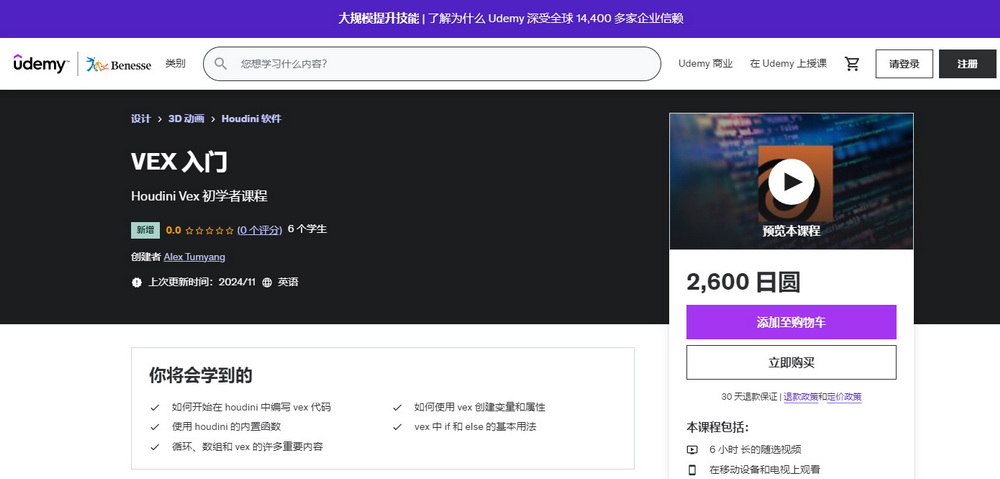Click the course preview thumbnail image

[x=791, y=181]
